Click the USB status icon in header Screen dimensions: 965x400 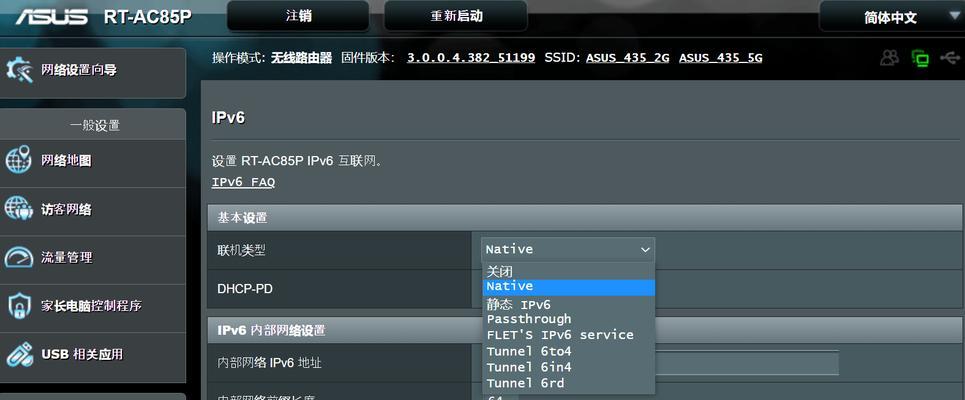(950, 58)
